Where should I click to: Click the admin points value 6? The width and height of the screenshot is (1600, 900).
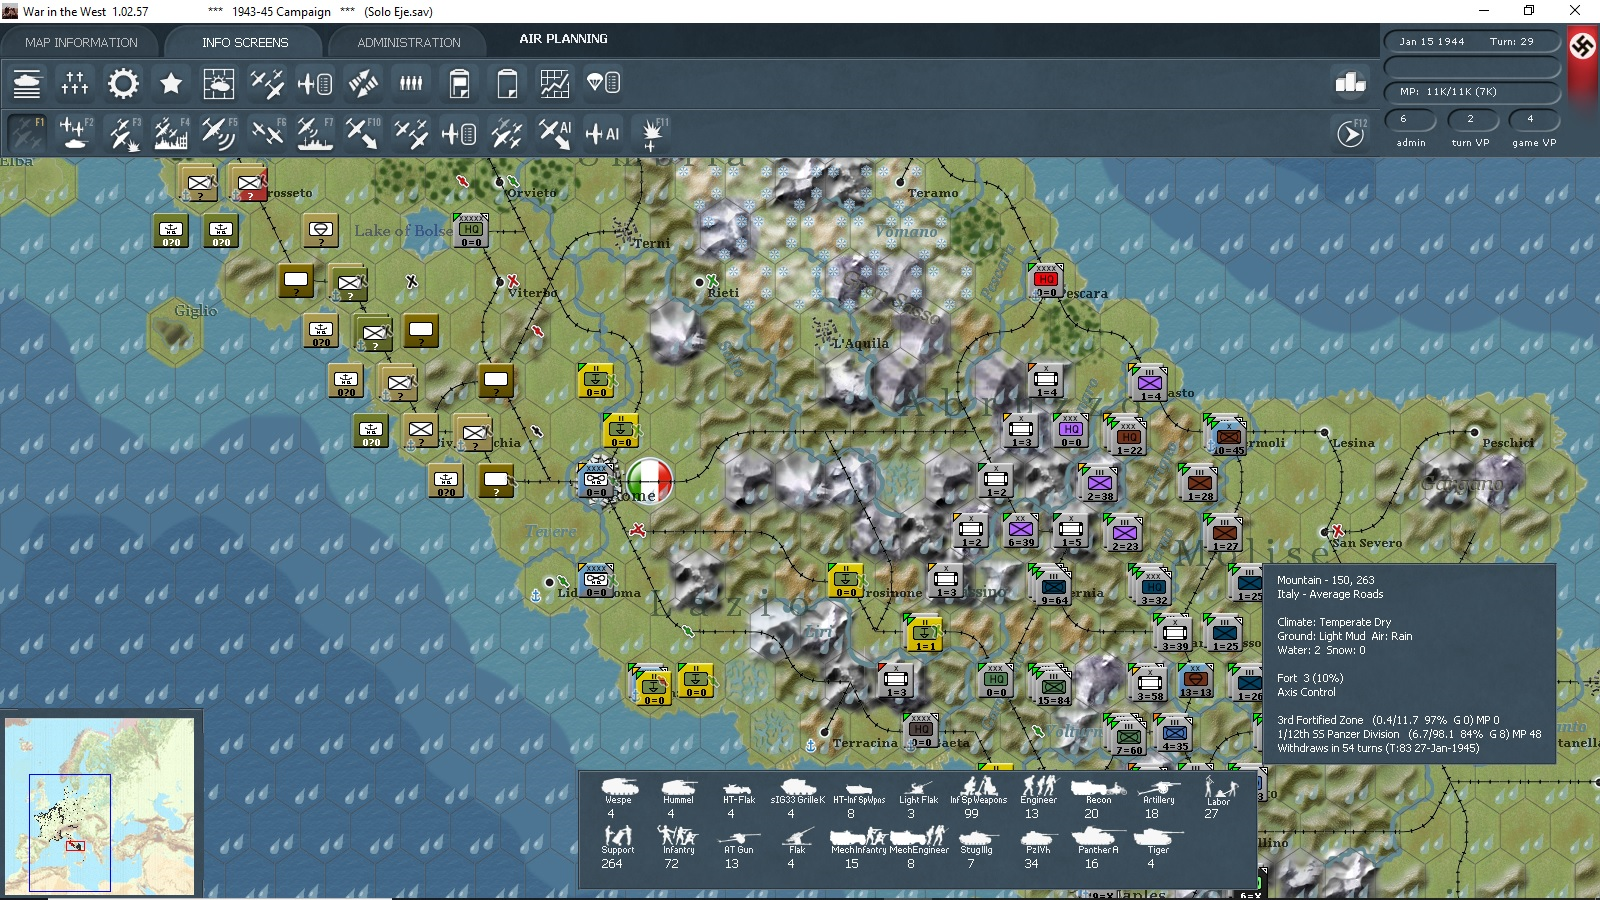[x=1411, y=119]
